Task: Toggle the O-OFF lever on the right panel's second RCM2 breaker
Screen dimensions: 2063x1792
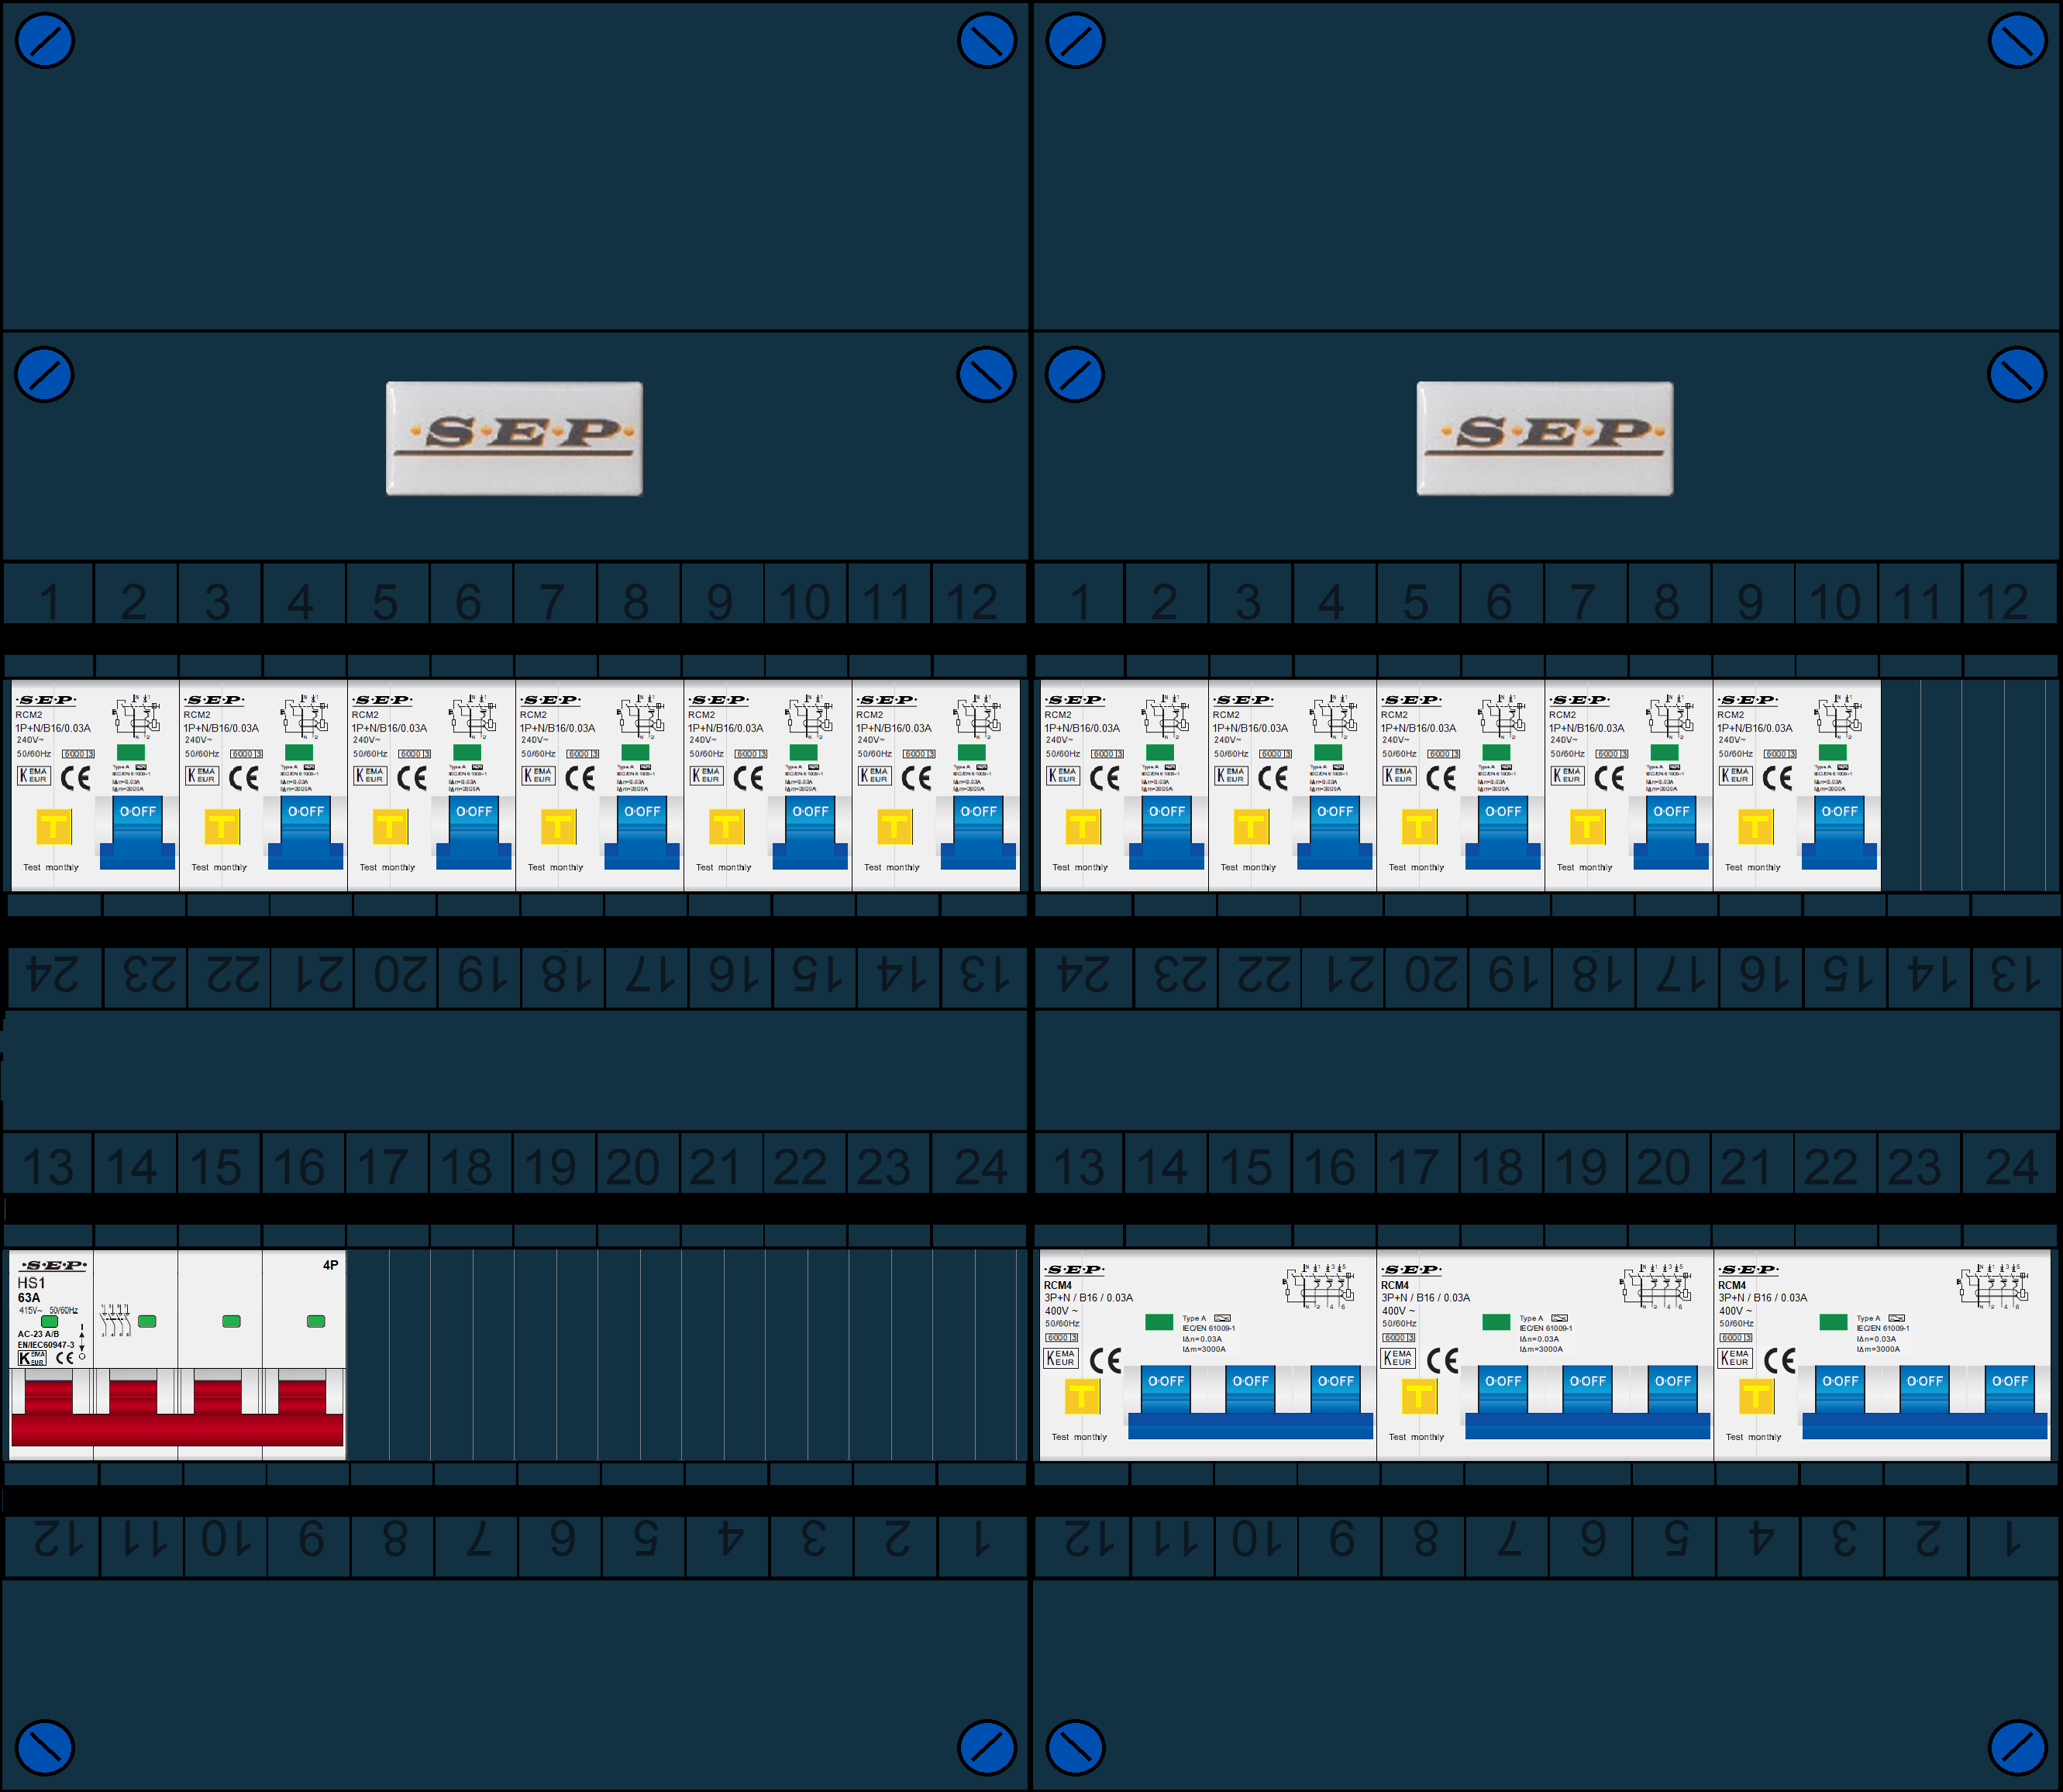Action: [x=1335, y=832]
